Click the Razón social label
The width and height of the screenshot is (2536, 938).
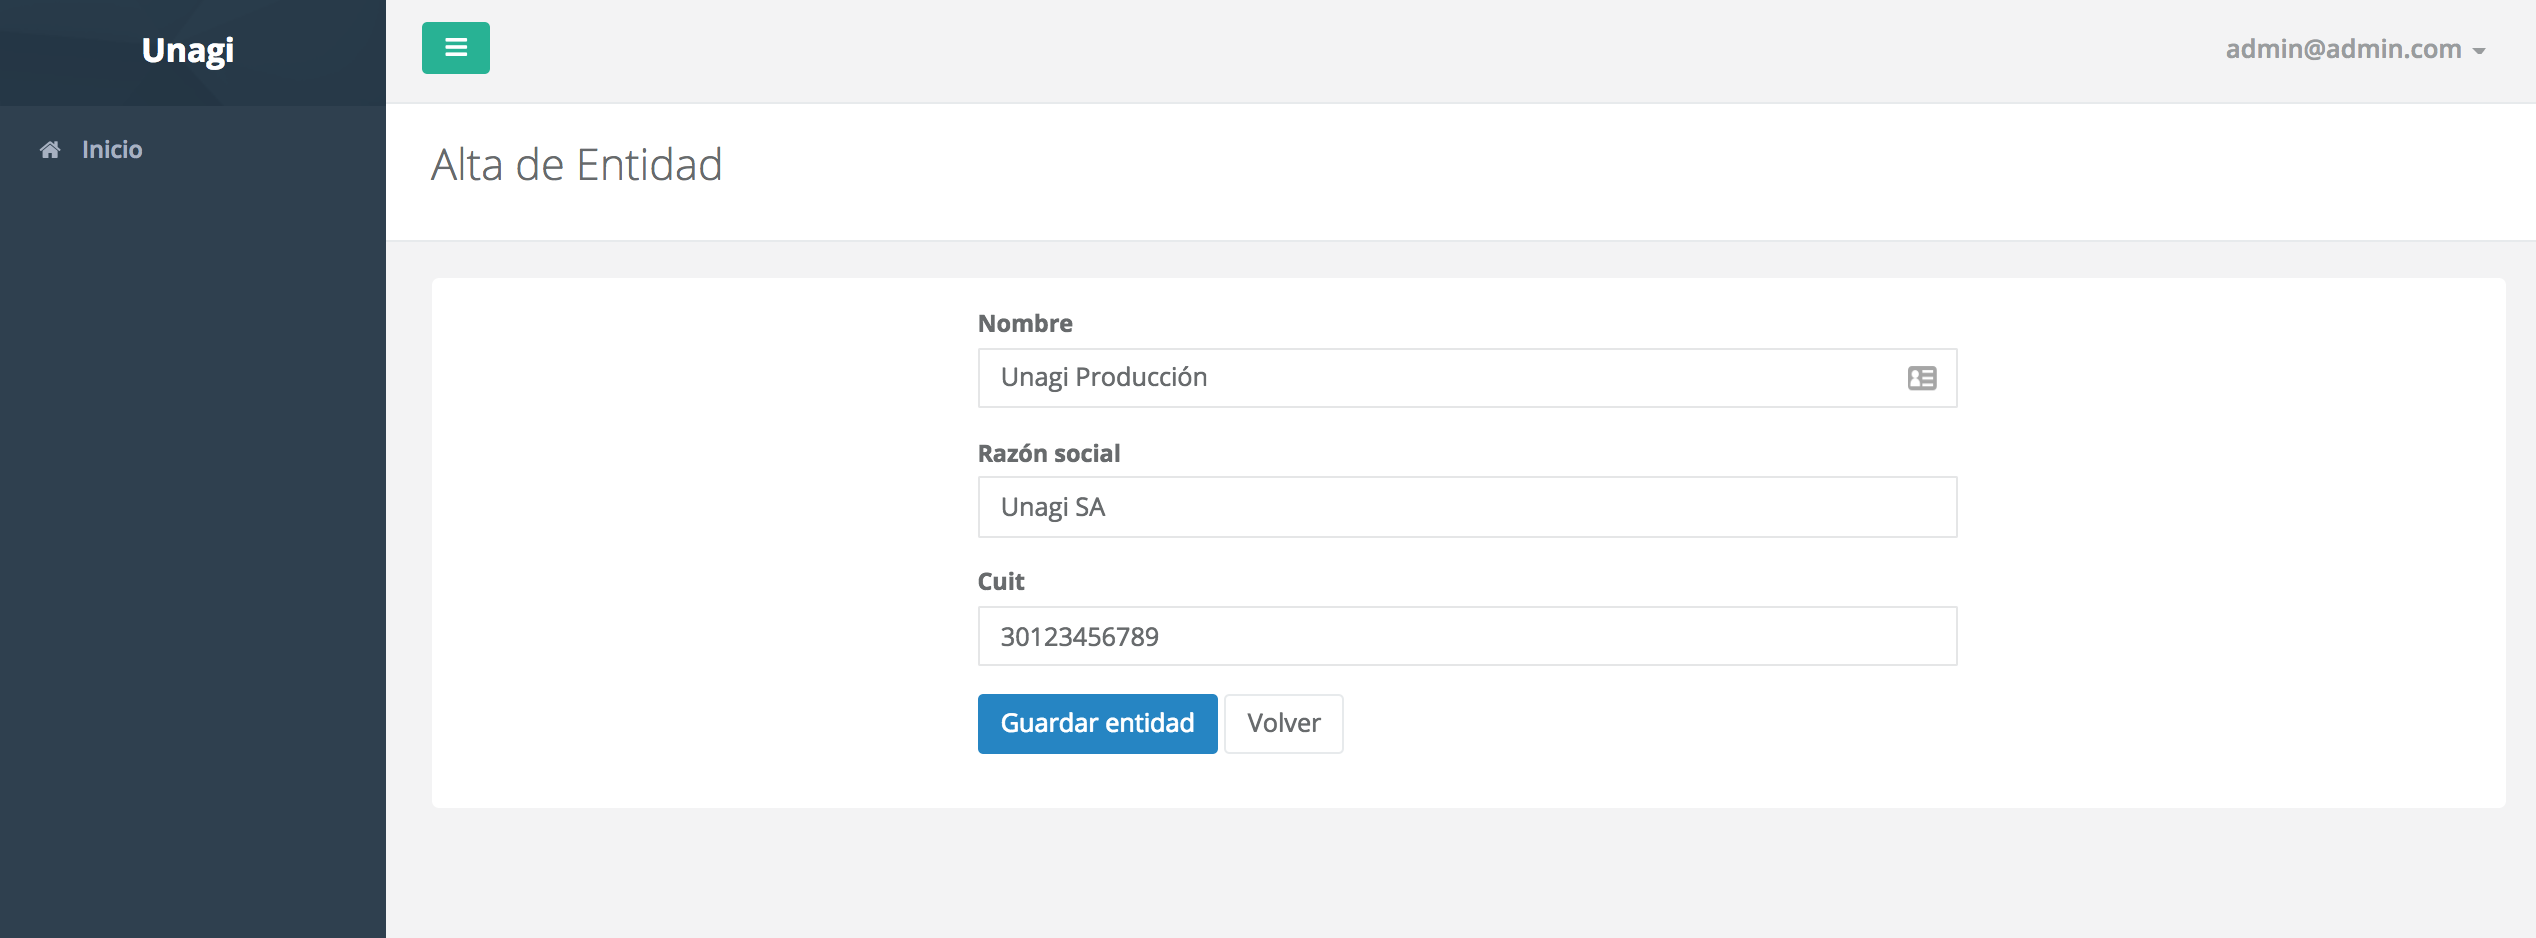click(1049, 453)
